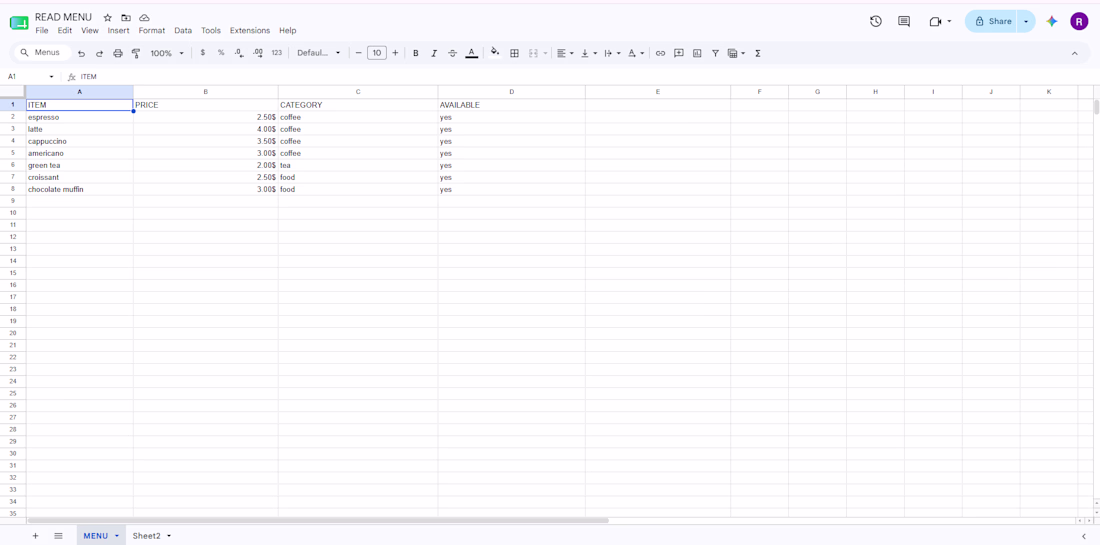The width and height of the screenshot is (1100, 545).
Task: Increase decimal places icon
Action: 257,53
